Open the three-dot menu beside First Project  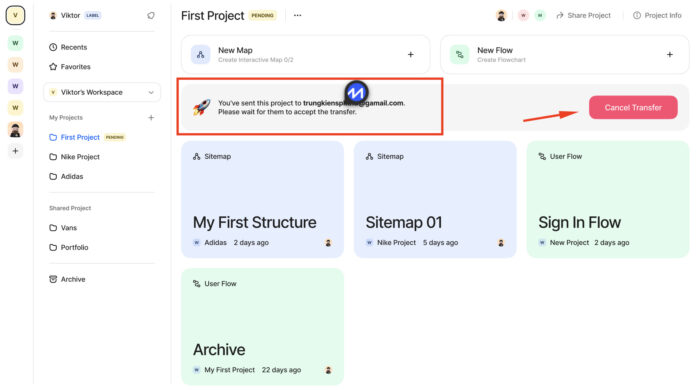tap(297, 15)
